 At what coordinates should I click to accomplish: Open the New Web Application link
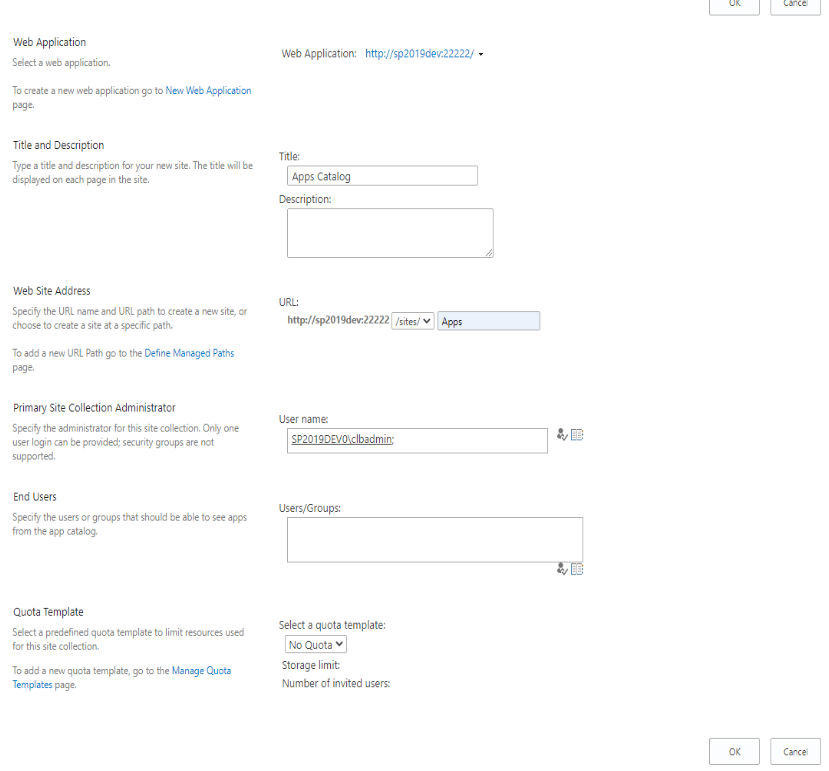(x=208, y=90)
